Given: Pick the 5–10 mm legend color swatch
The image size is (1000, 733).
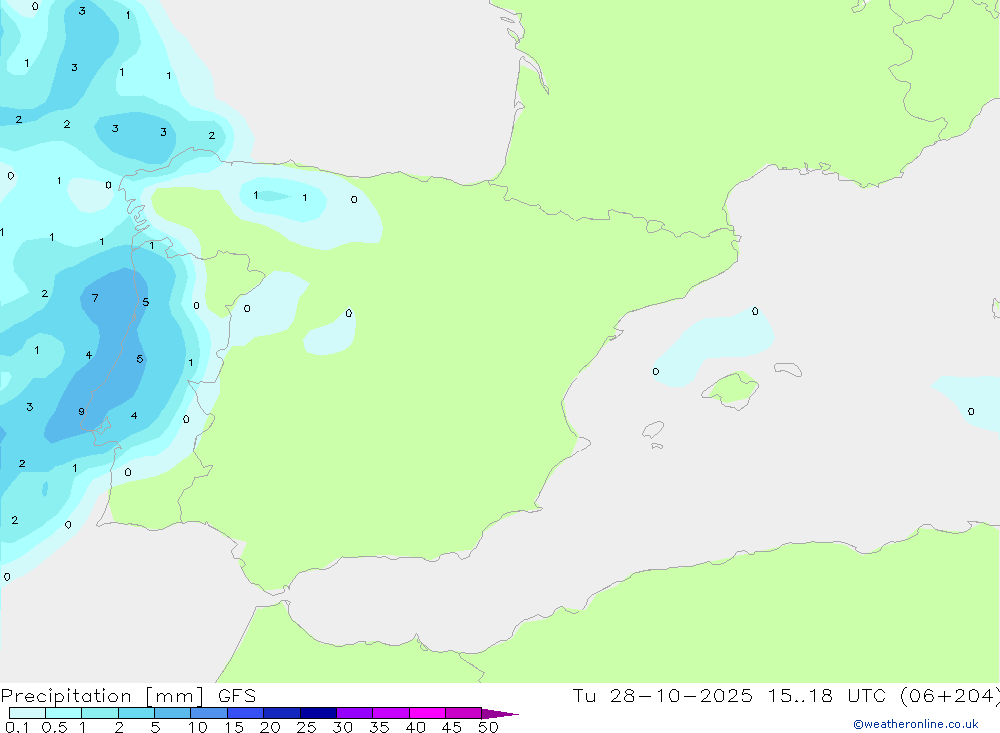Looking at the screenshot, I should (x=172, y=713).
